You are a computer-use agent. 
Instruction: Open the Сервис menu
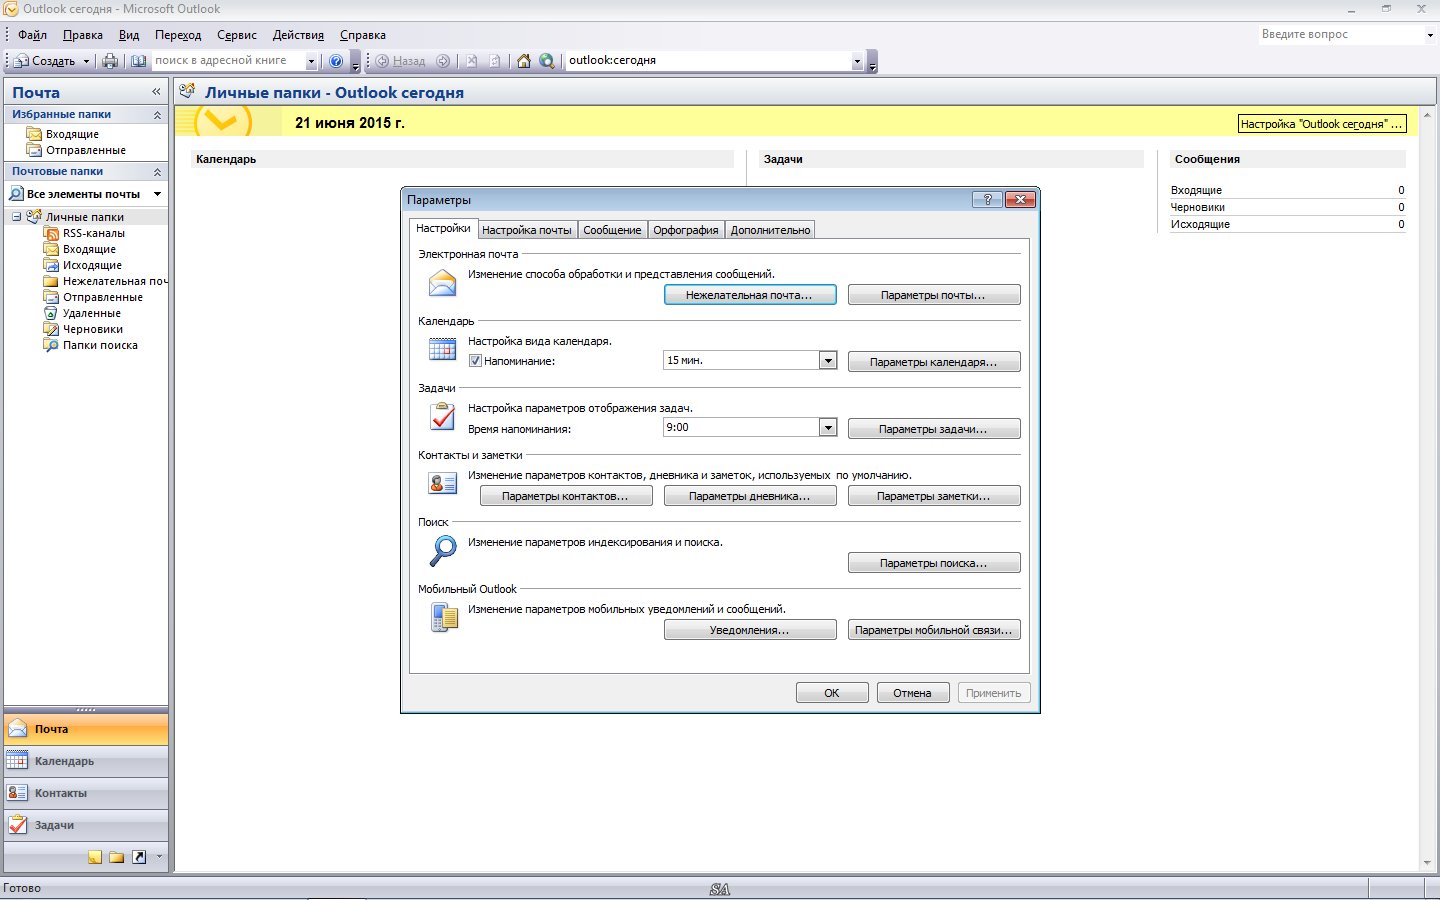(237, 35)
